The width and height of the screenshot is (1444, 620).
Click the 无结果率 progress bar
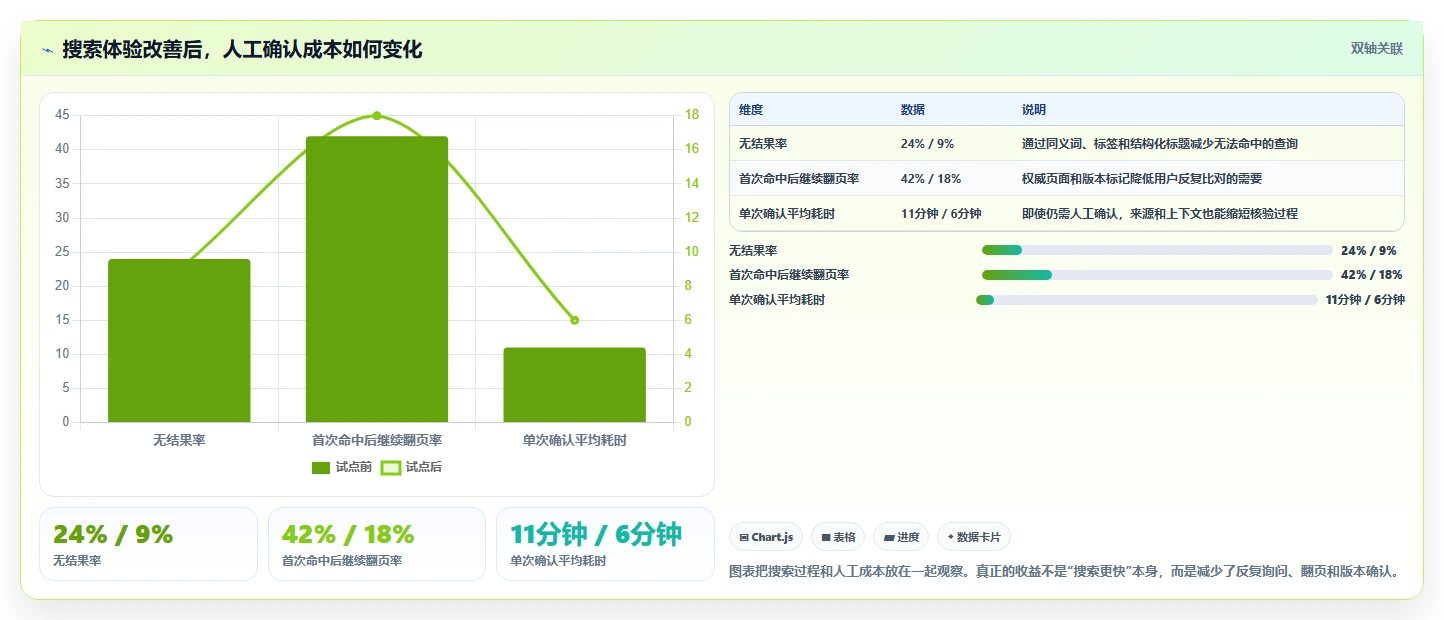tap(1157, 250)
